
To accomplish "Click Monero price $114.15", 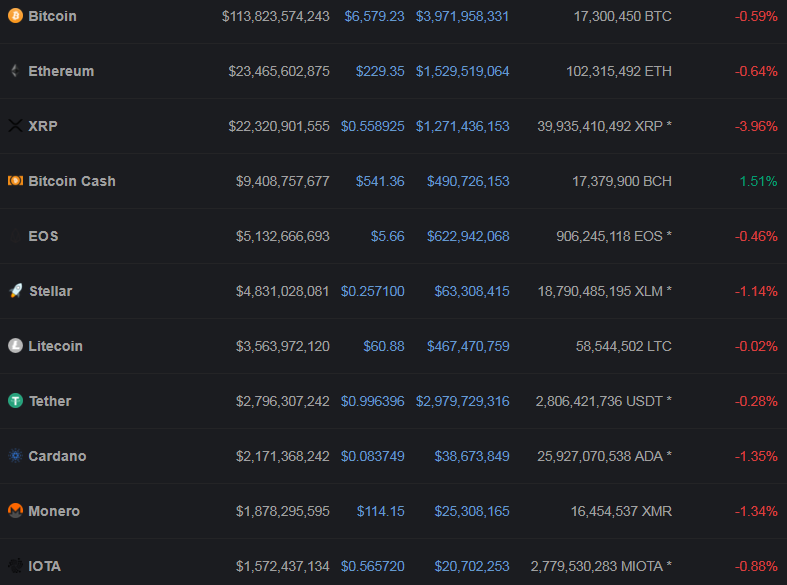I will pyautogui.click(x=380, y=511).
